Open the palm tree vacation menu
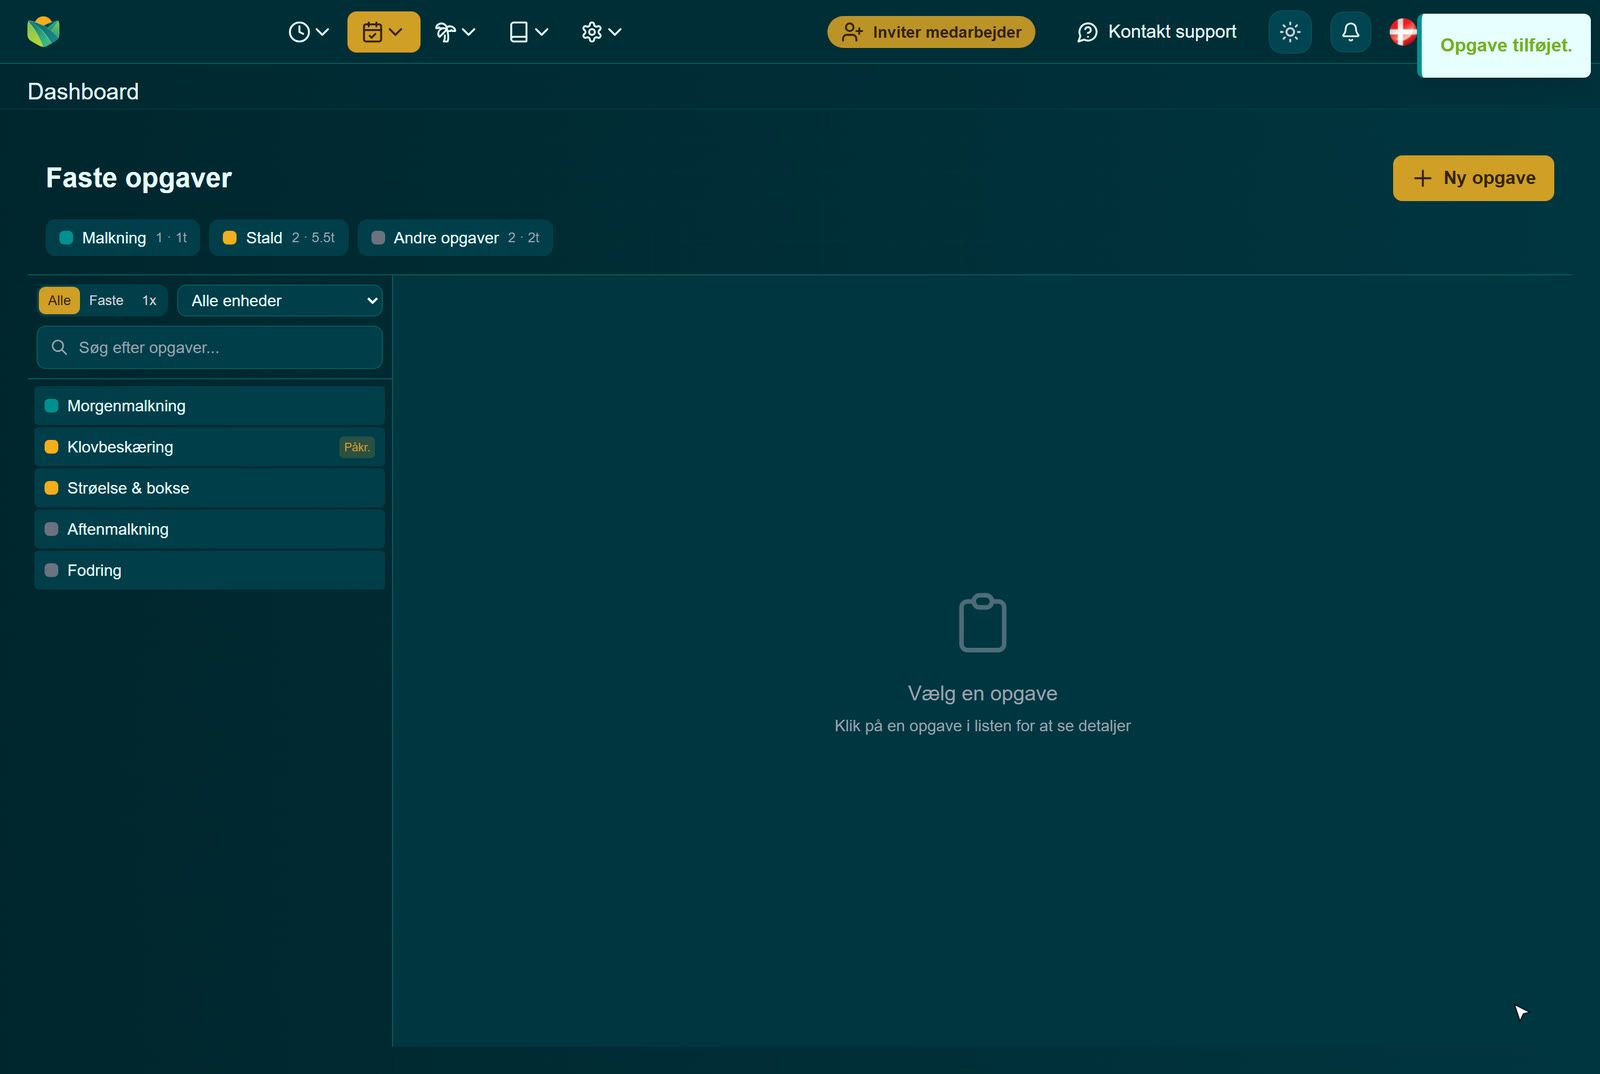This screenshot has width=1600, height=1074. (455, 32)
